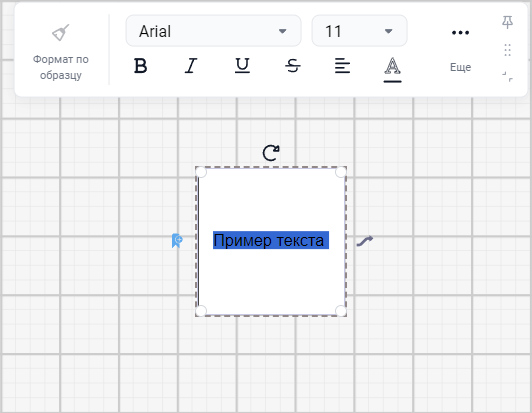Click the bottom-left resize handle of shape

[x=201, y=311]
